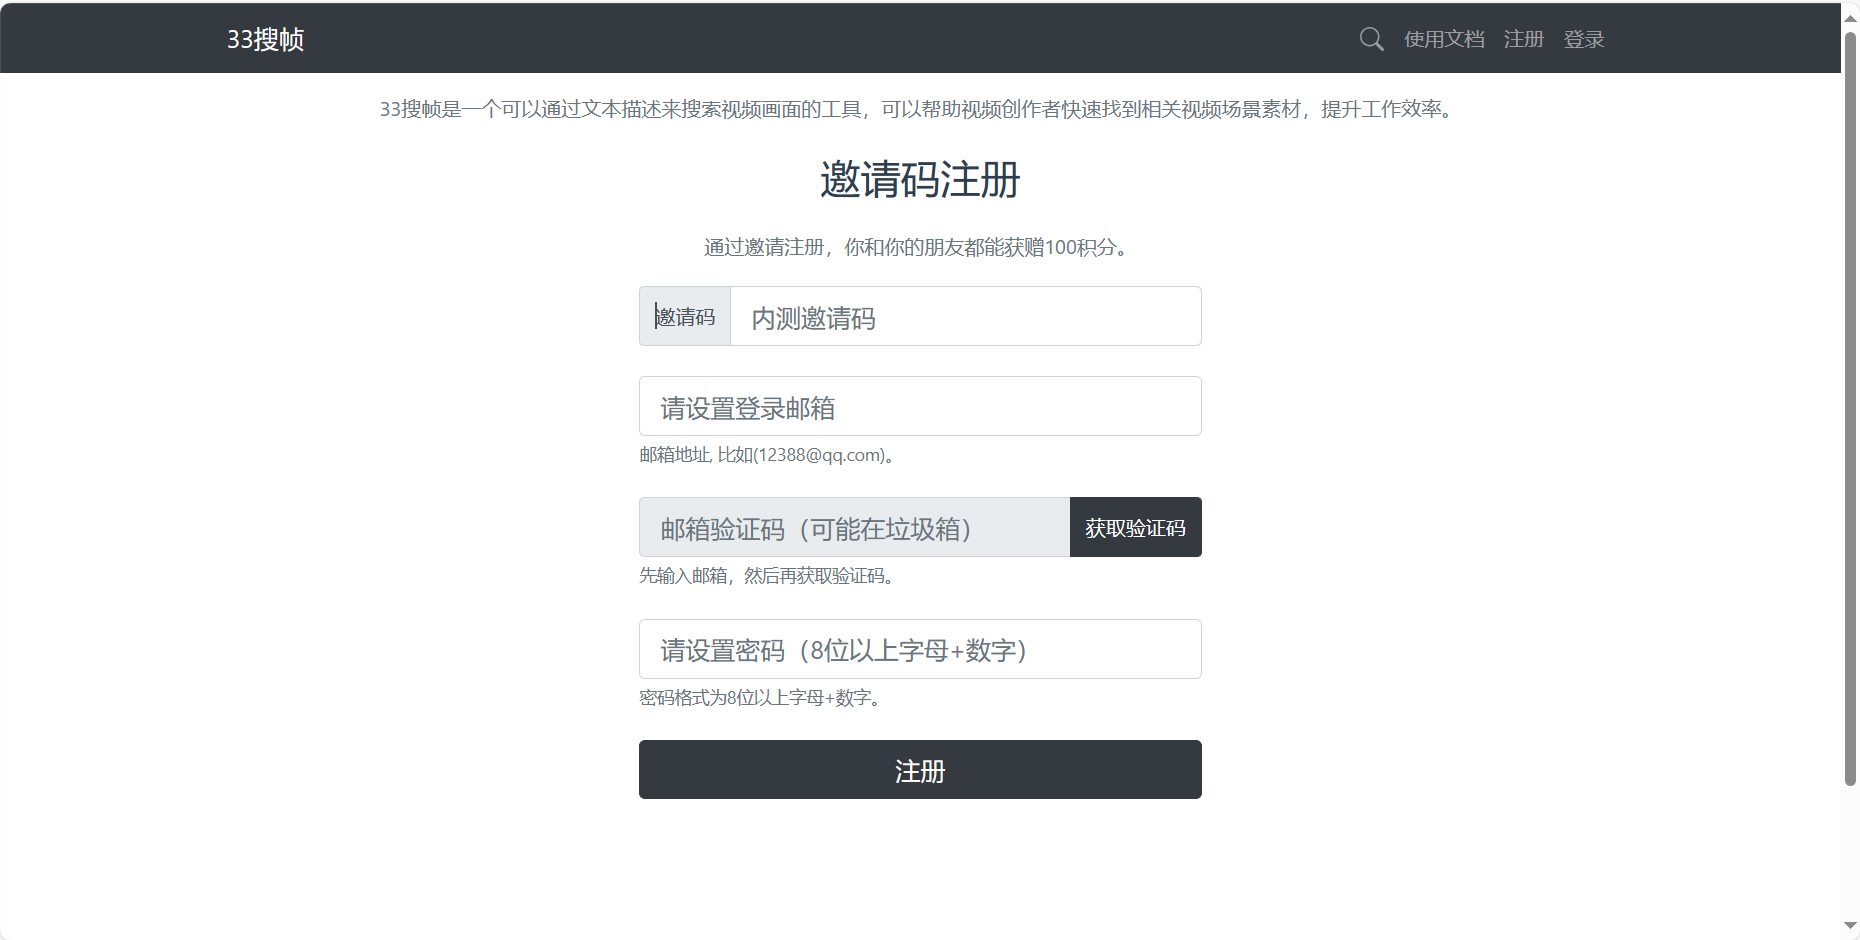This screenshot has width=1860, height=940.
Task: Click the 邀请码注册 page heading
Action: (x=920, y=181)
